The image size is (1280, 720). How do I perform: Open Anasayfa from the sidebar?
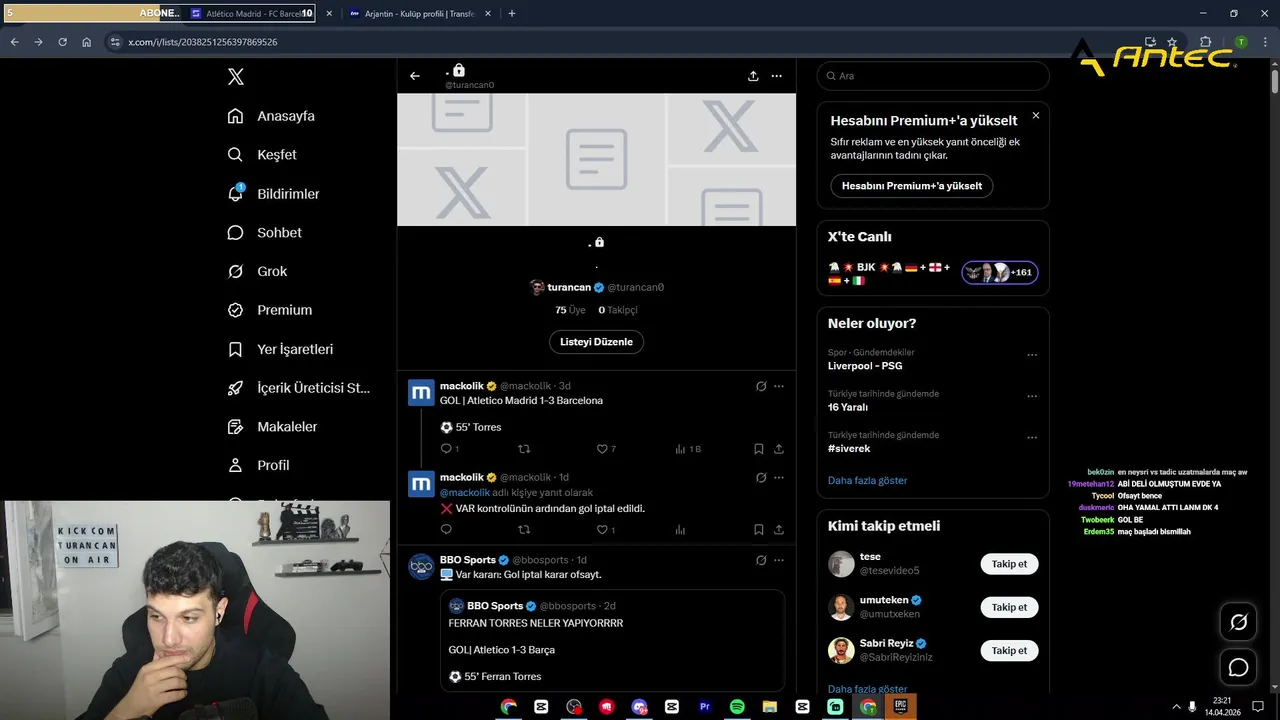pyautogui.click(x=271, y=116)
